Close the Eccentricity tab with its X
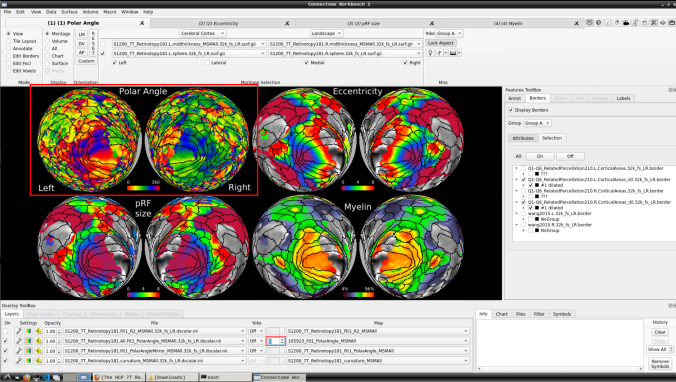 click(x=287, y=23)
